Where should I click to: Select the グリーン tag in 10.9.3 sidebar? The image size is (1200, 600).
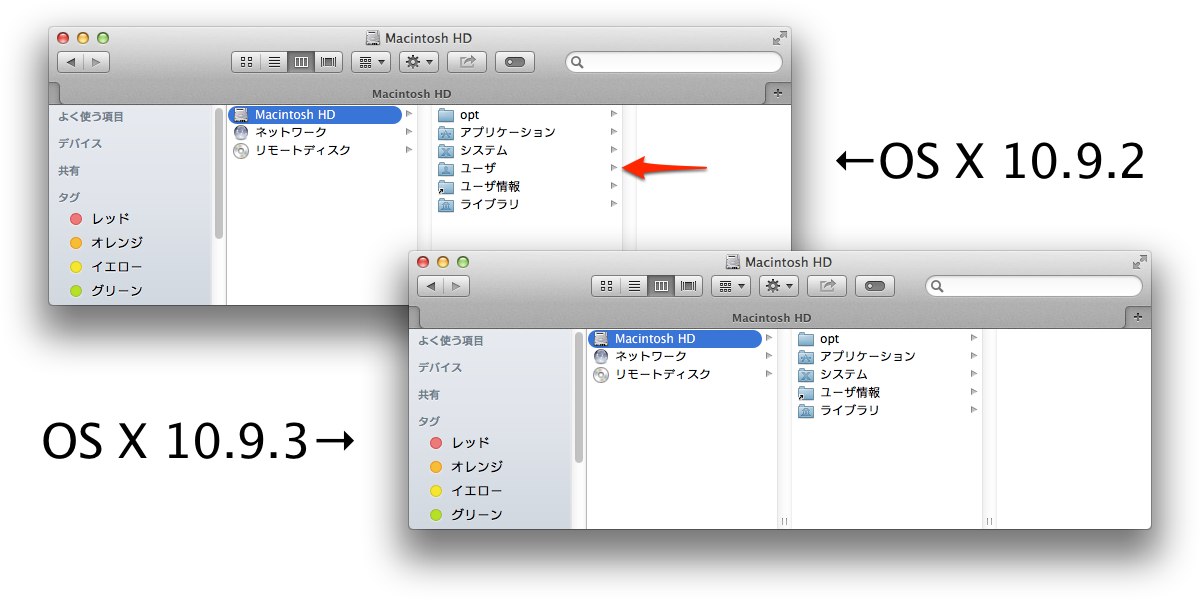pos(476,515)
